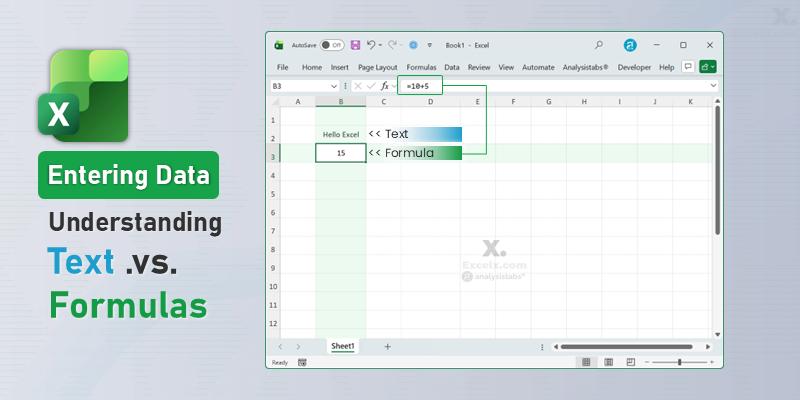Add a new sheet with plus button
Screen dimensions: 800x400
click(387, 347)
